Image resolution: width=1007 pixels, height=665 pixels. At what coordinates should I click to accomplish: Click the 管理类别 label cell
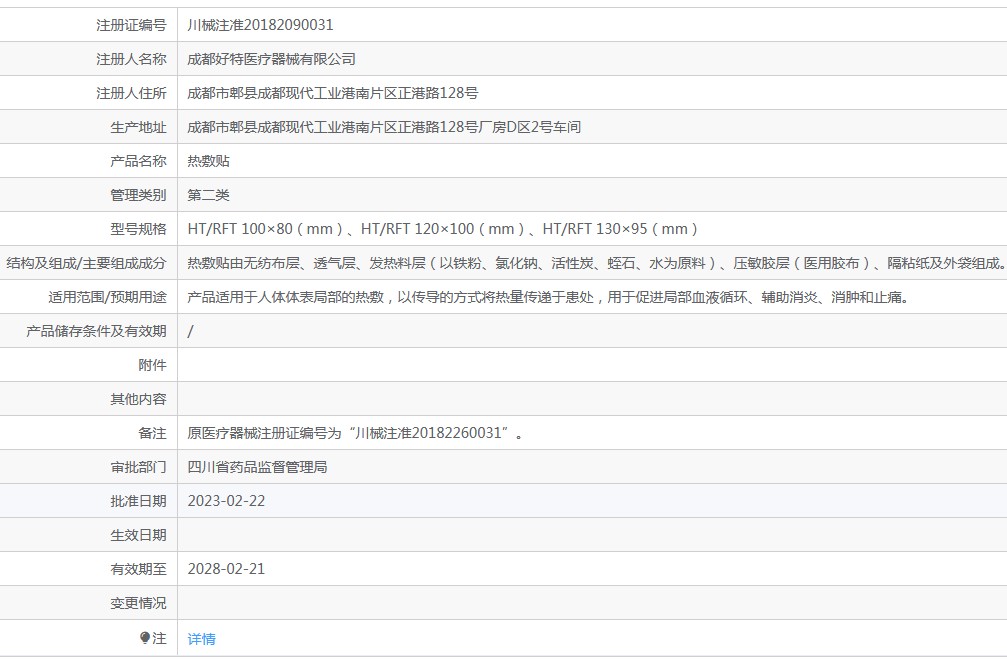[x=89, y=195]
